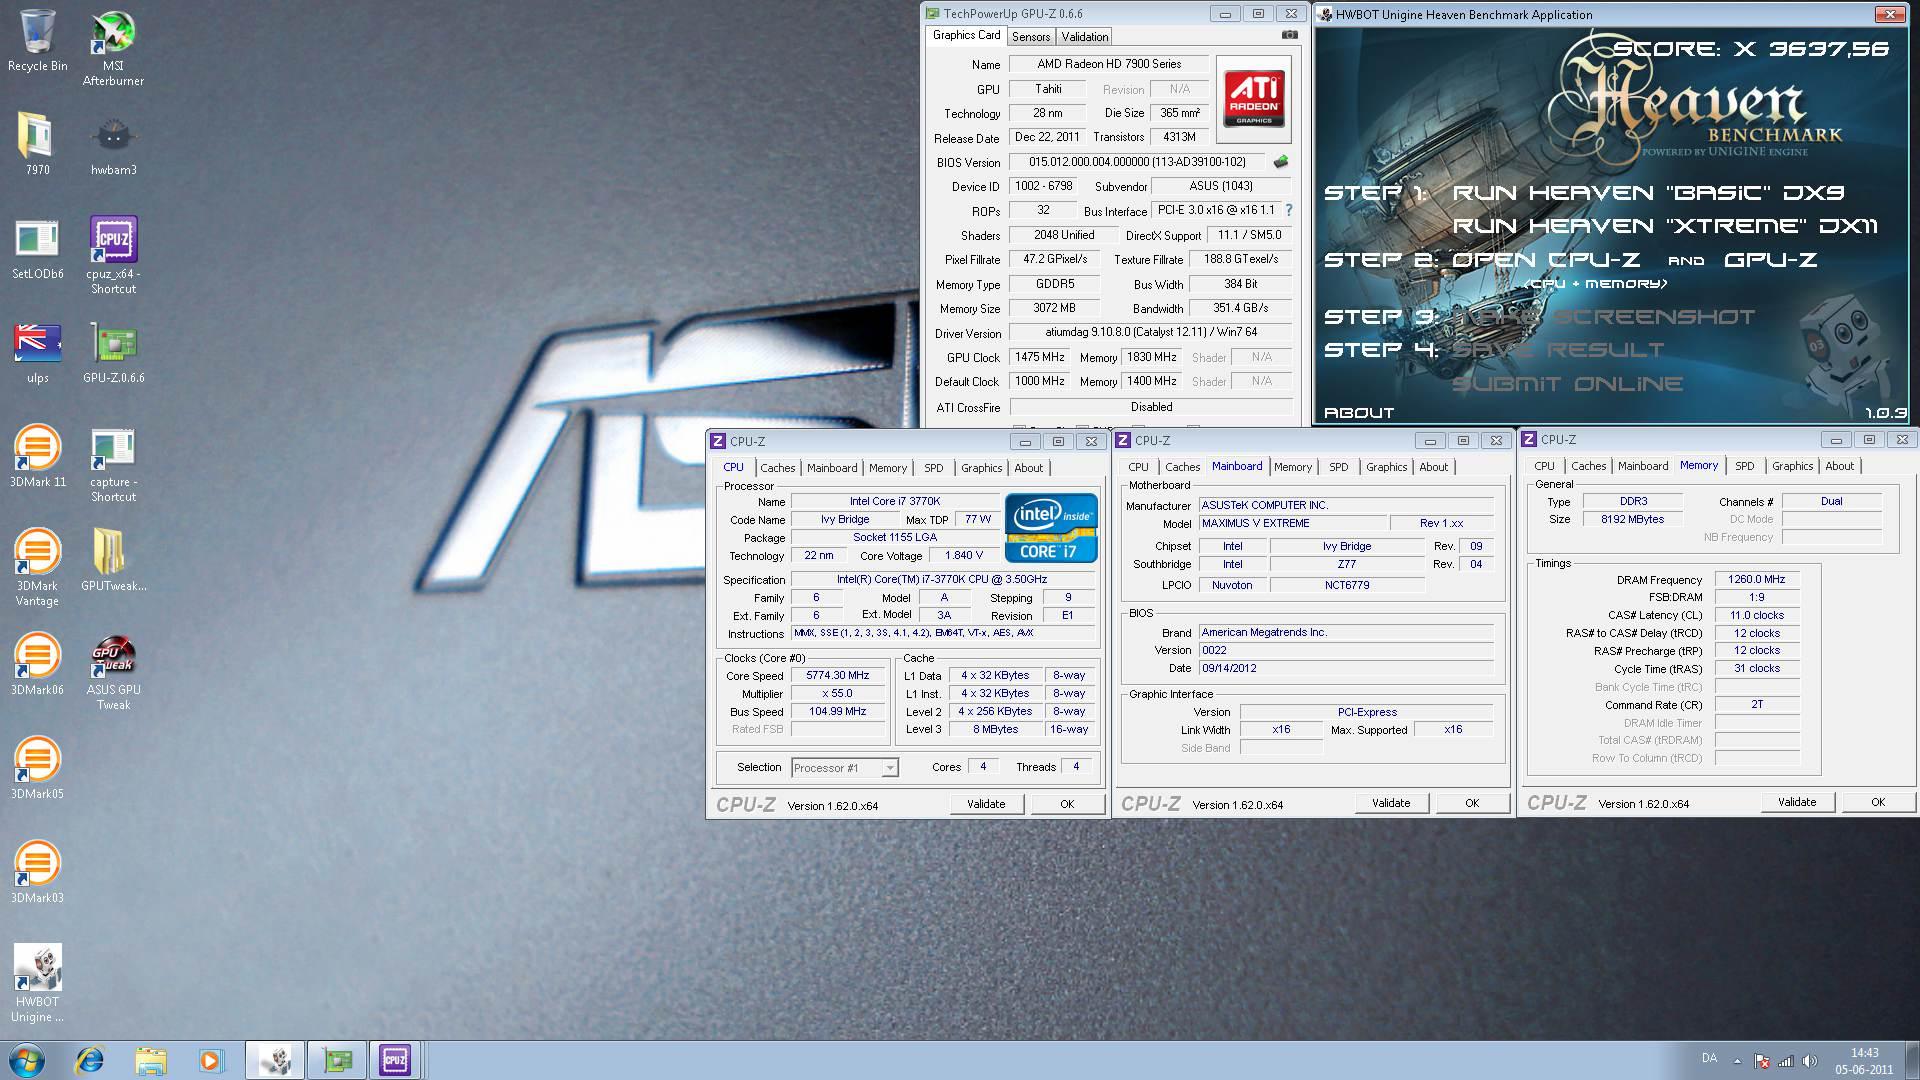Open the hwbam3 desktop icon
The image size is (1920, 1080).
tap(113, 145)
